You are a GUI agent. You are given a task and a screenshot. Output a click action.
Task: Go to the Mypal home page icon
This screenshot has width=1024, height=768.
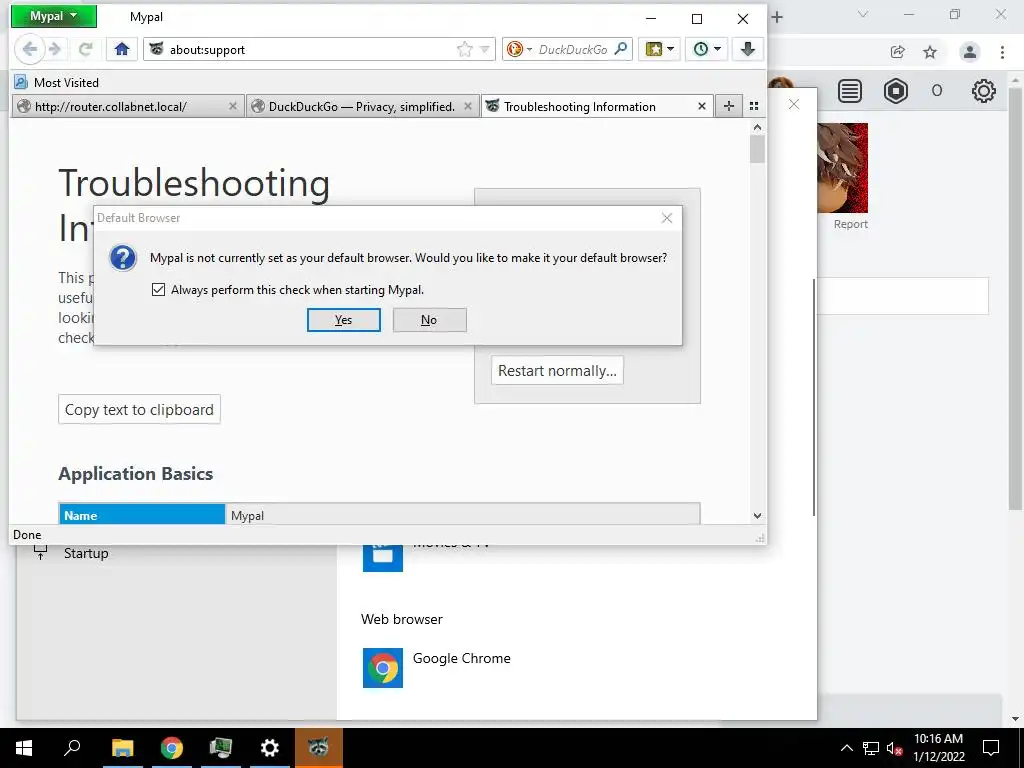122,49
